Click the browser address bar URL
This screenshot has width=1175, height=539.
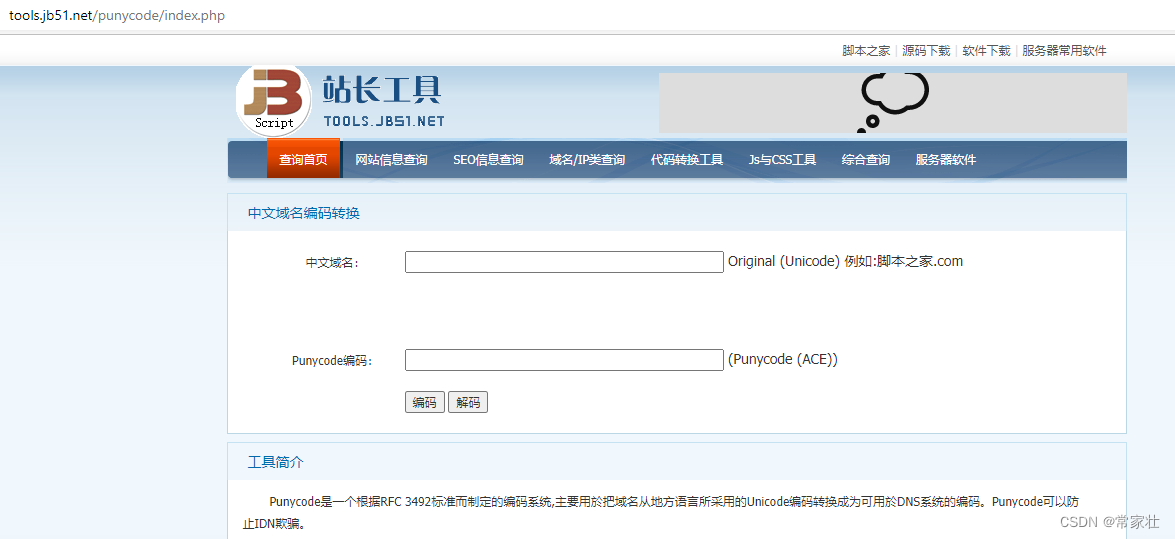pyautogui.click(x=117, y=15)
